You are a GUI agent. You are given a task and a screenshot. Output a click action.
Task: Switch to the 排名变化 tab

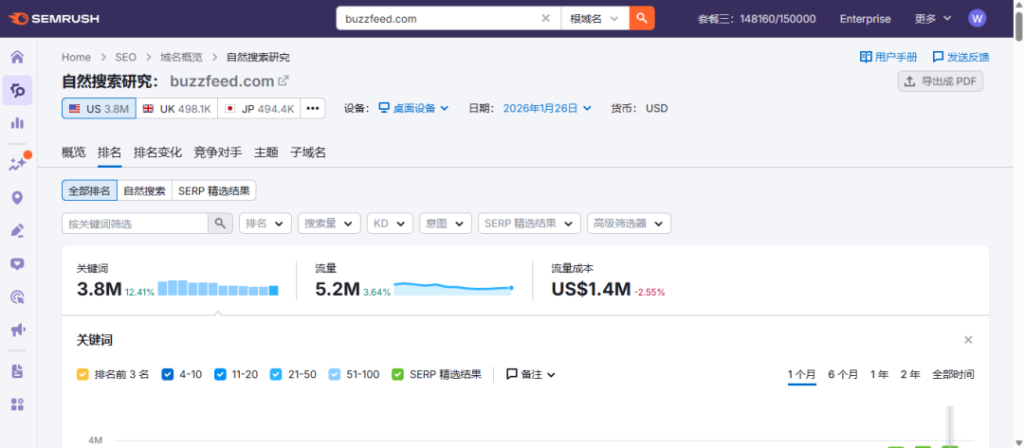click(157, 153)
